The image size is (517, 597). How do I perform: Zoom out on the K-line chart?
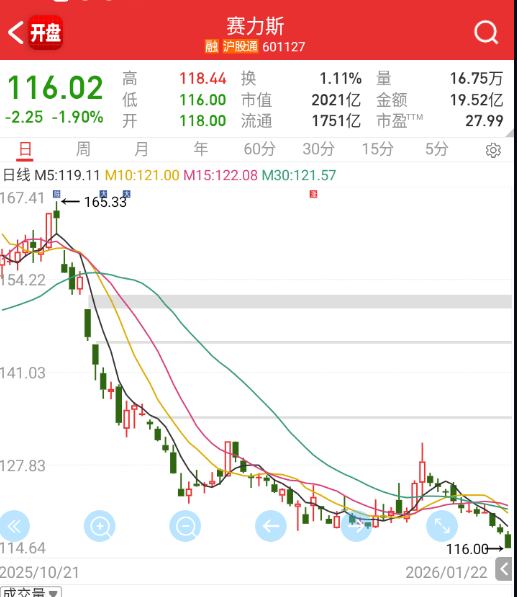[x=185, y=526]
